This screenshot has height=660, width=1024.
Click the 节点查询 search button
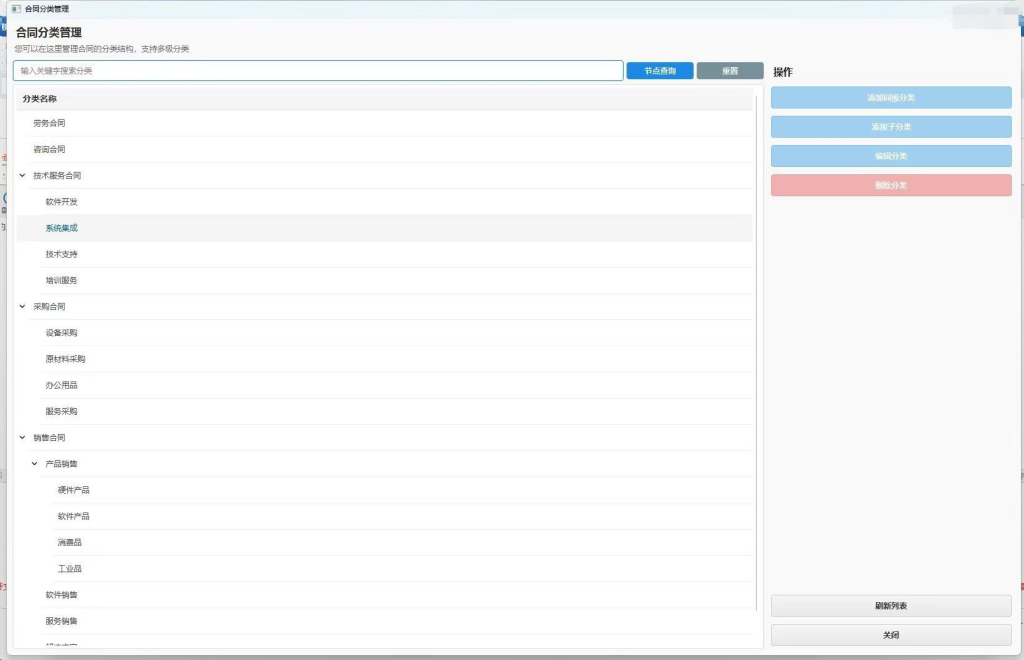660,71
